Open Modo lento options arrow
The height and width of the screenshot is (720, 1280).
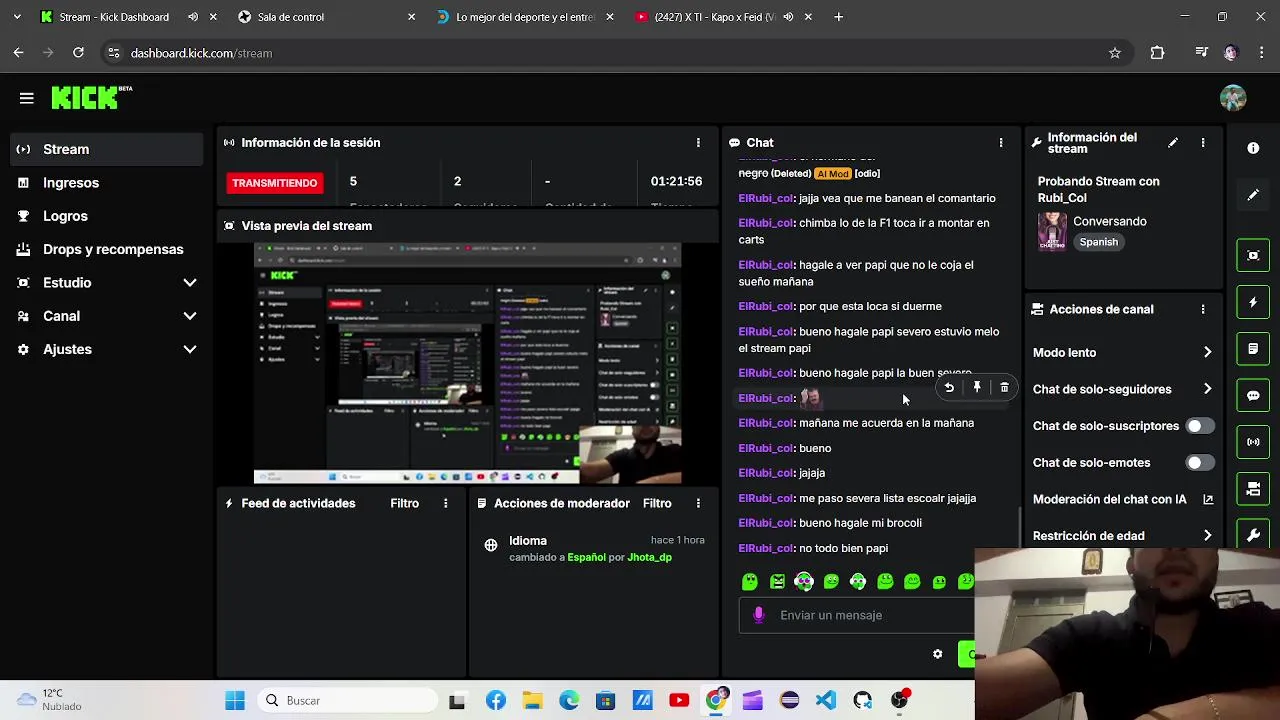[1207, 353]
